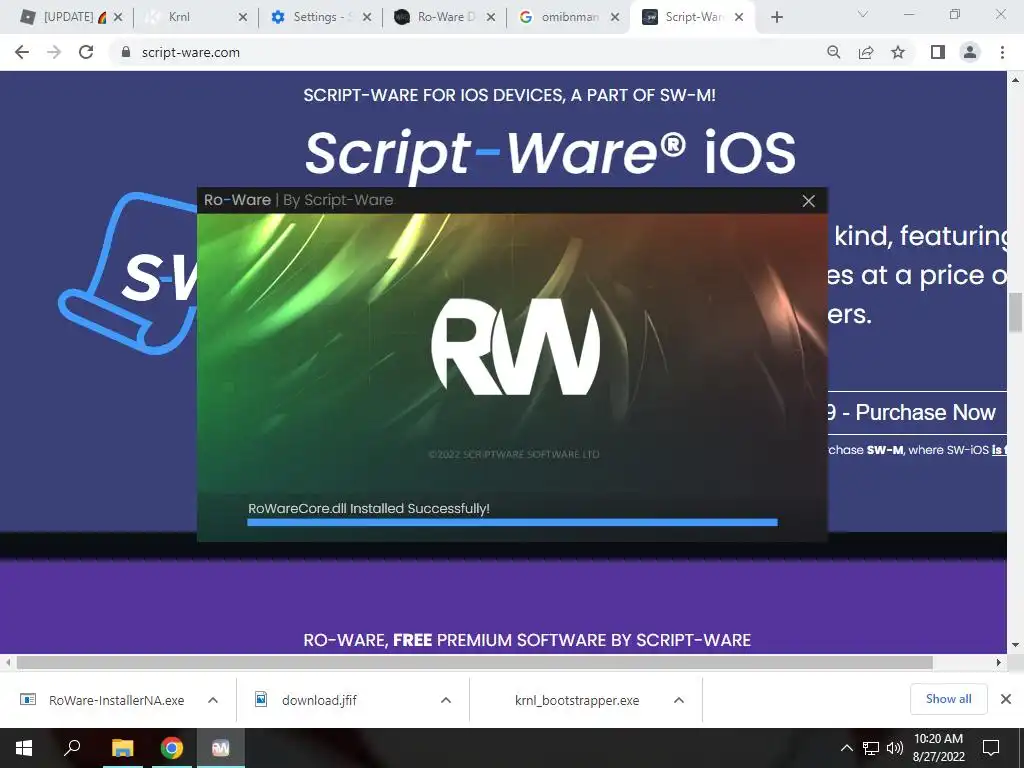Bookmark this page with the star icon
Viewport: 1024px width, 768px height.
point(898,52)
